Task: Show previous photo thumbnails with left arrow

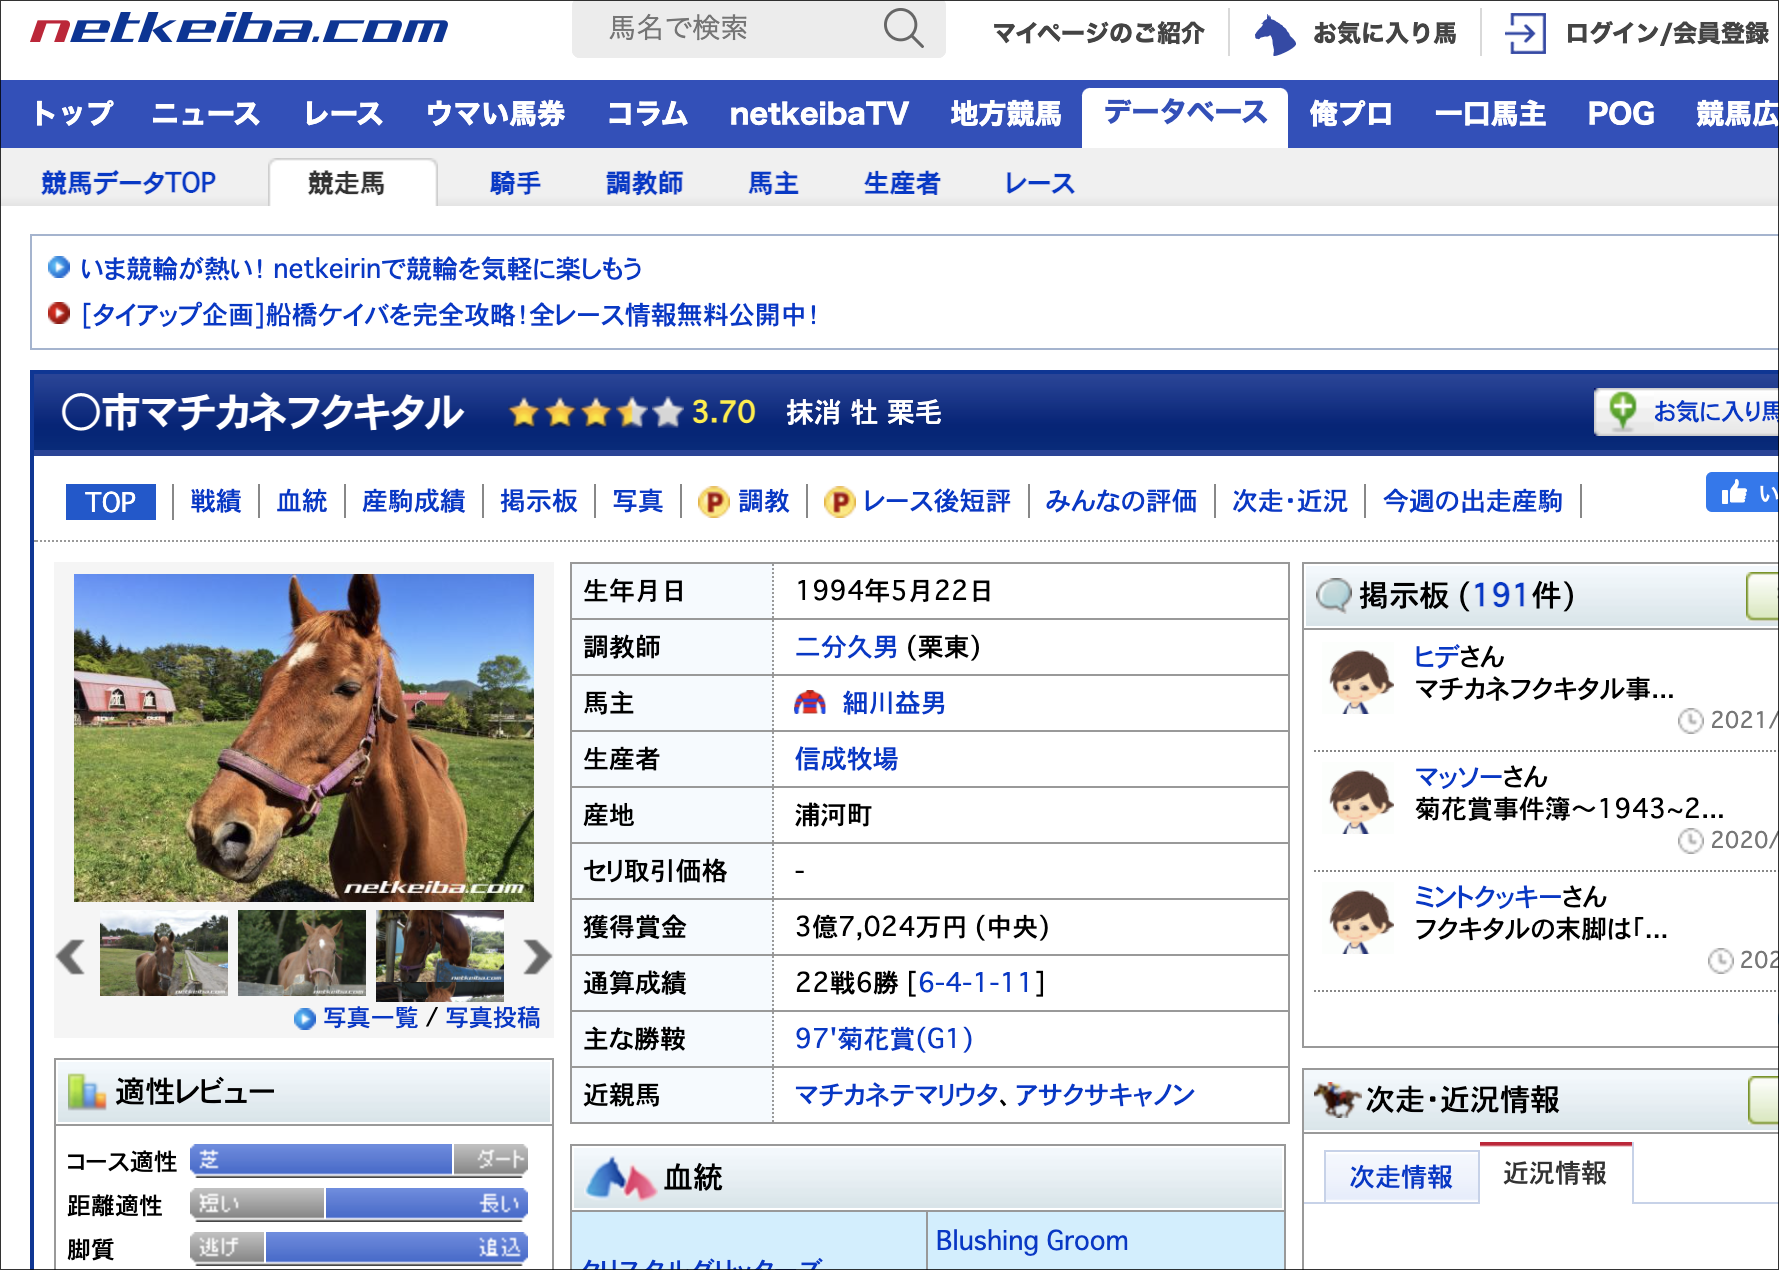Action: (71, 956)
